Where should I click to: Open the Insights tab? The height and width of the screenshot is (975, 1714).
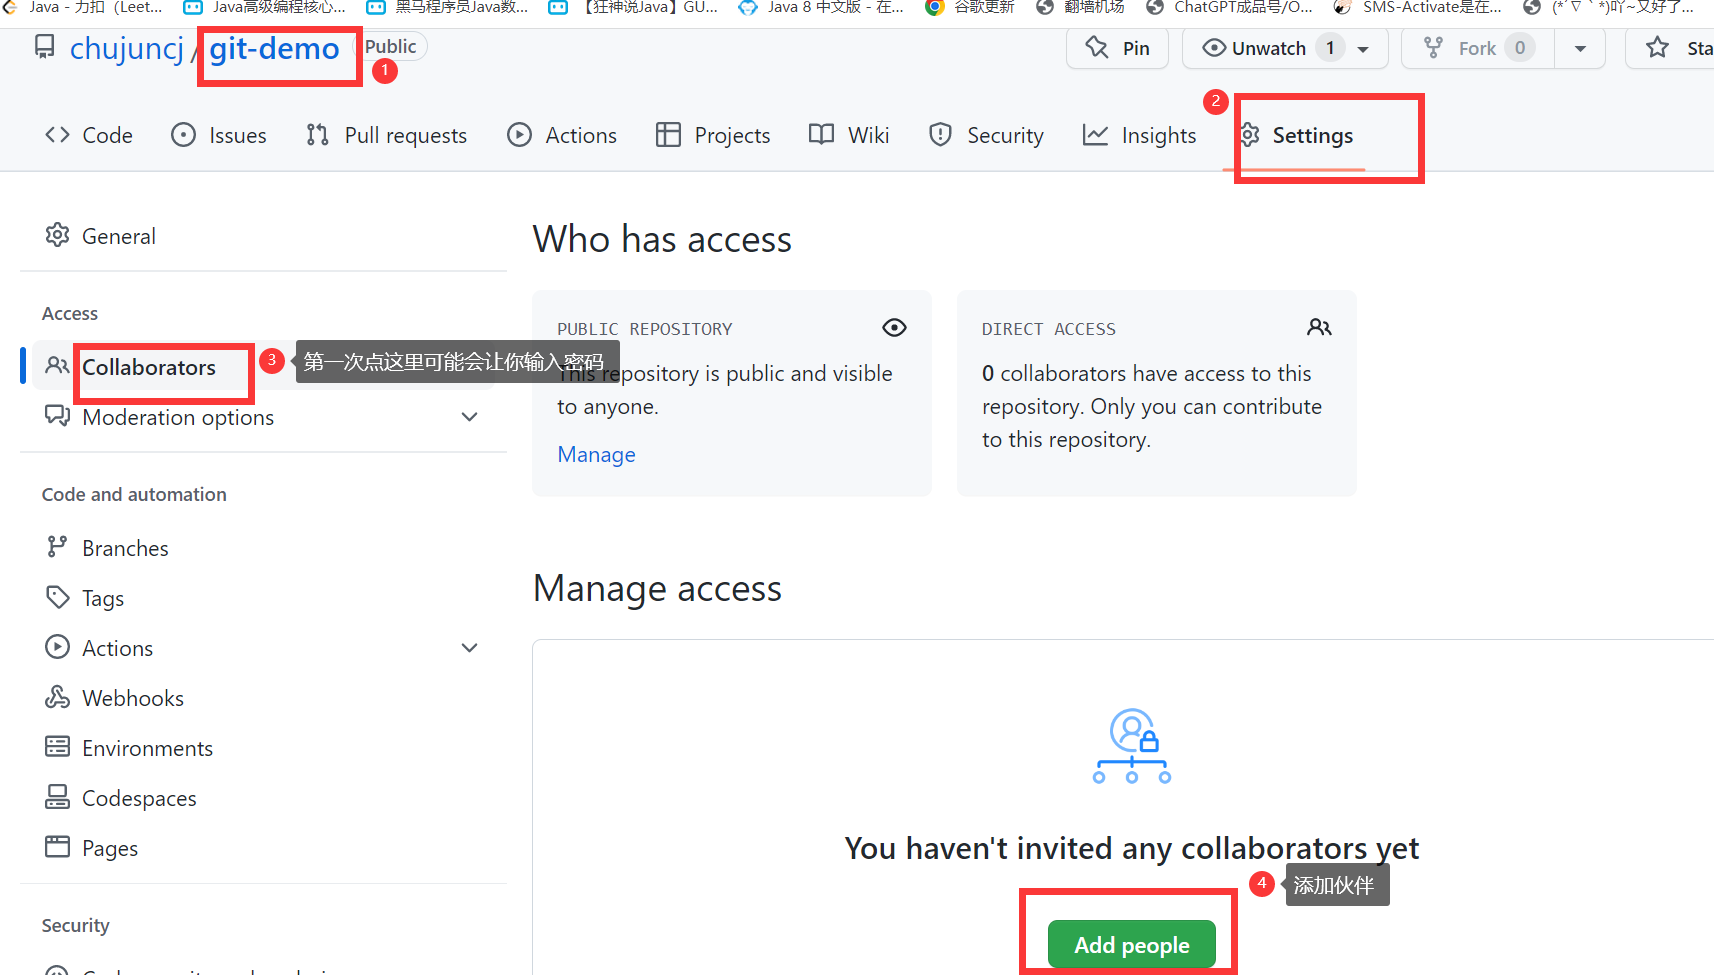point(1140,135)
